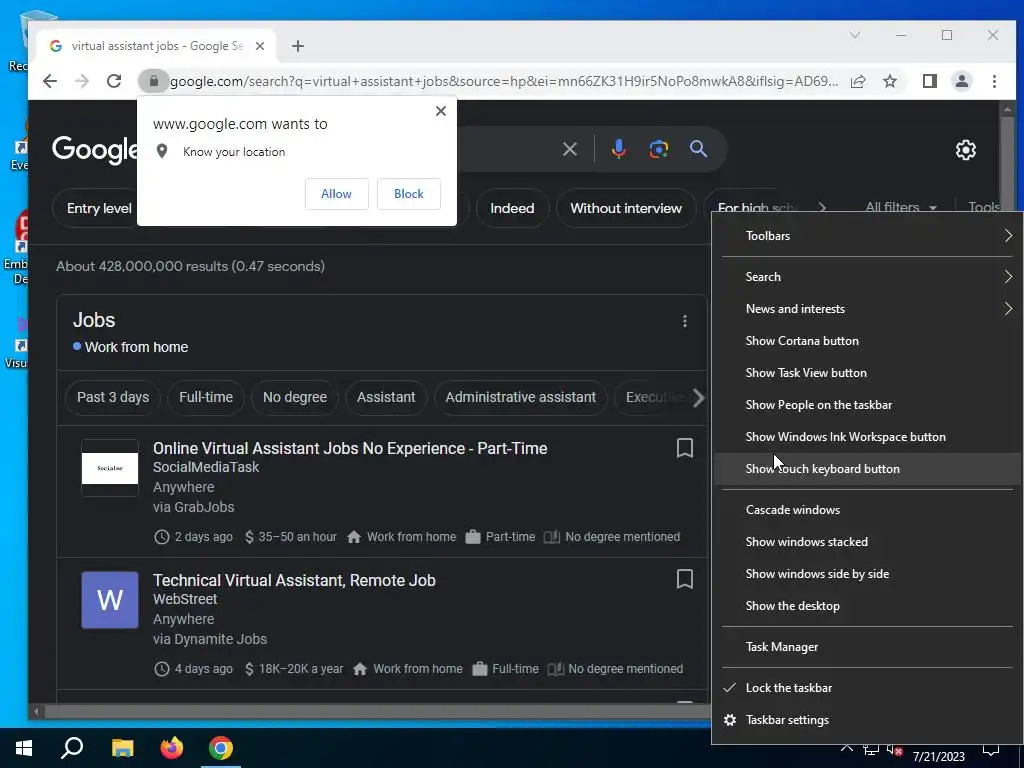Open Online Virtual Assistant Jobs listing

click(350, 449)
